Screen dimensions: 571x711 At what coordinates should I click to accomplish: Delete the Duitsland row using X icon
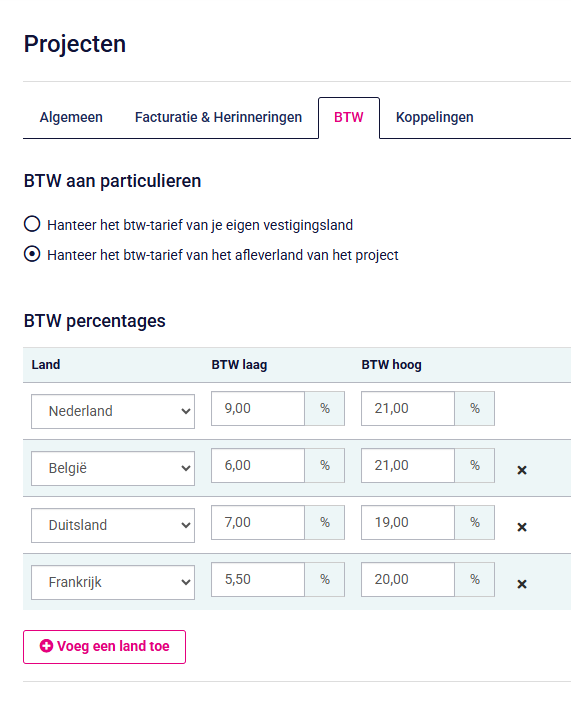[x=522, y=527]
